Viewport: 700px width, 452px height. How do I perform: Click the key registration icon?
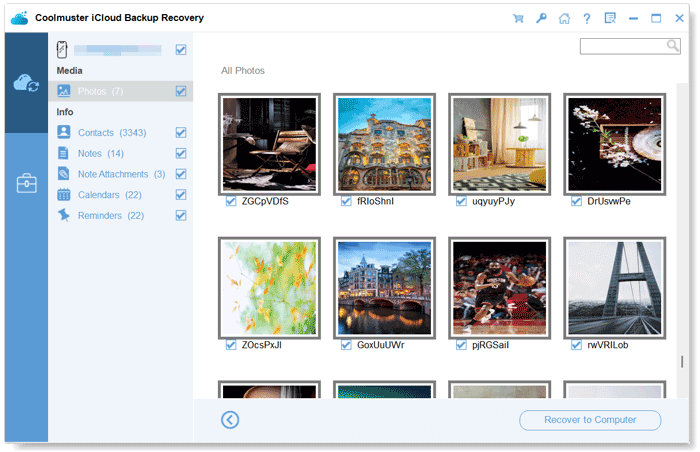[541, 18]
